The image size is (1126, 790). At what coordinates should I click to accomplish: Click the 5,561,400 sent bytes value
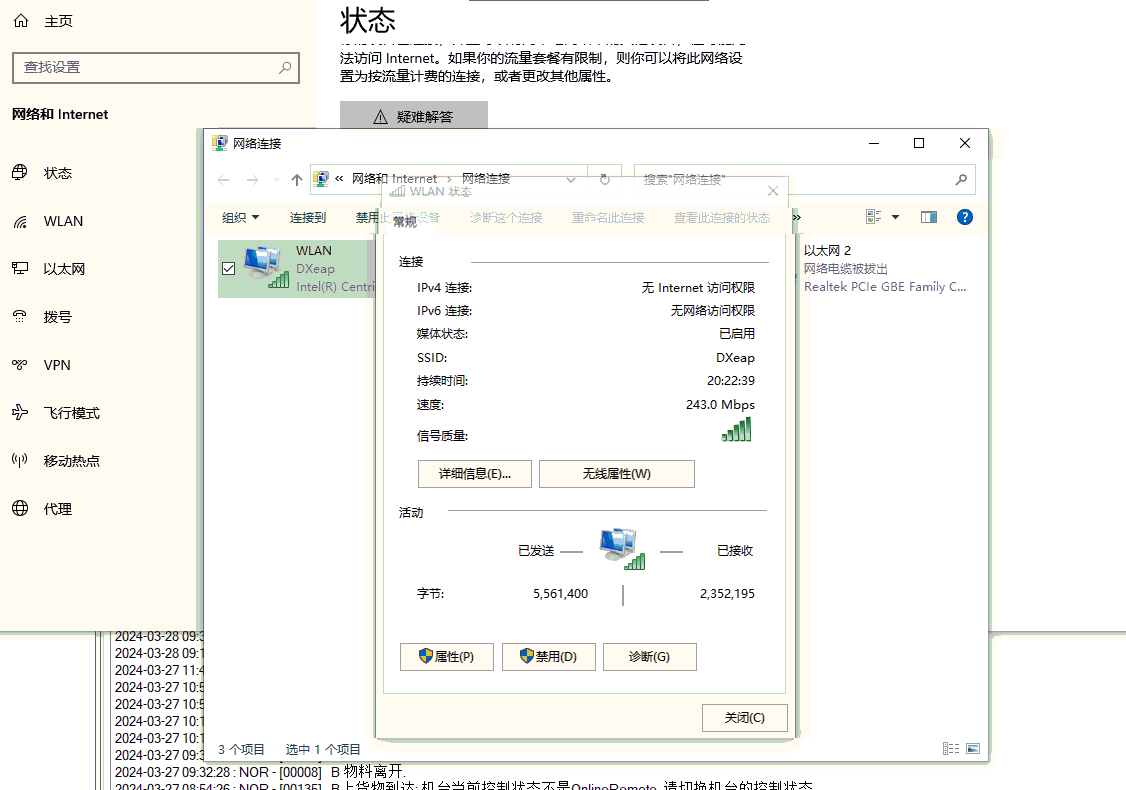pyautogui.click(x=560, y=594)
